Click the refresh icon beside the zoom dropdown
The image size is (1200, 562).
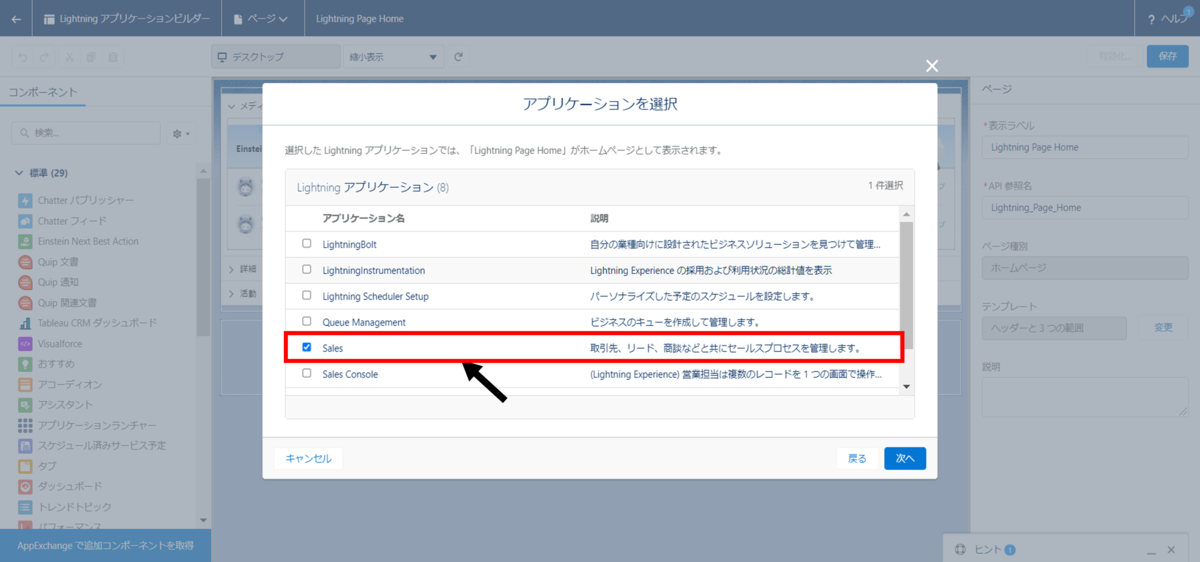pos(458,57)
